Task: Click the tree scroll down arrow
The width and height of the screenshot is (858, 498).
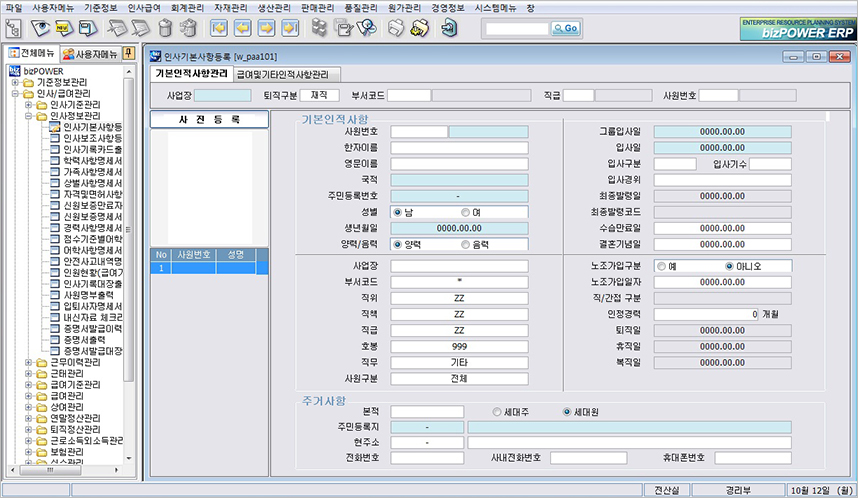Action: [129, 459]
